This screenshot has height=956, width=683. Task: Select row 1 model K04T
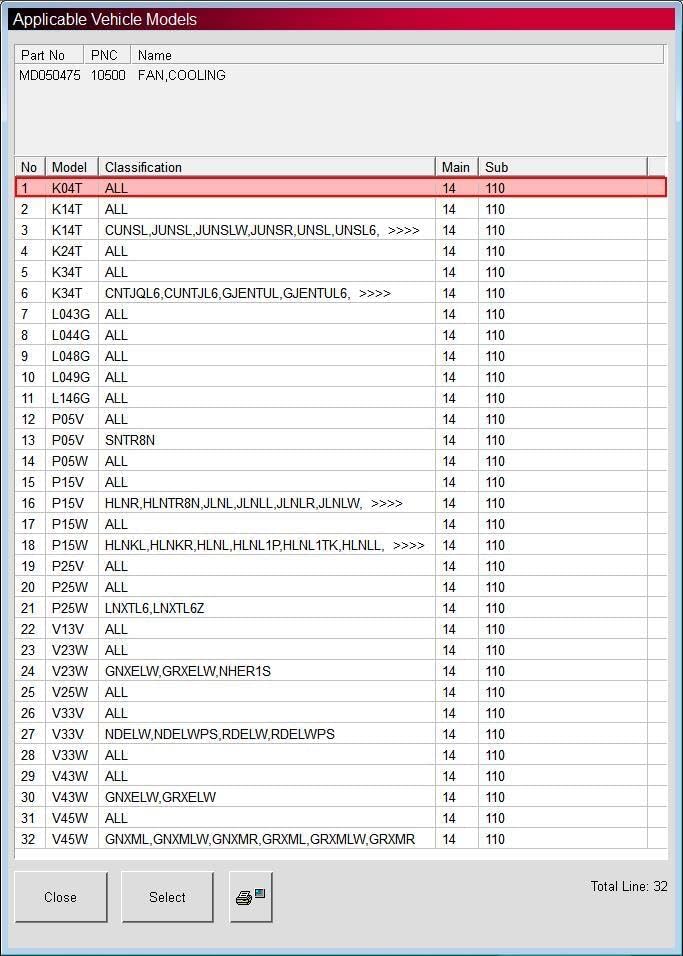click(x=340, y=188)
